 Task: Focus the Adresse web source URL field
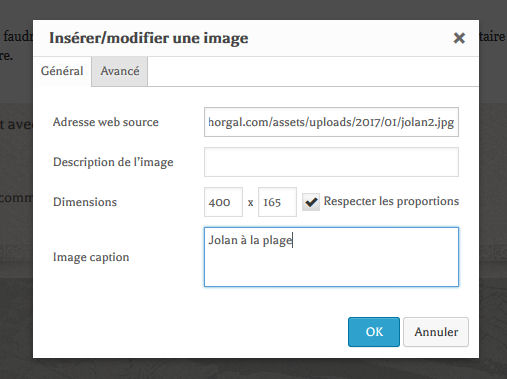click(x=331, y=122)
